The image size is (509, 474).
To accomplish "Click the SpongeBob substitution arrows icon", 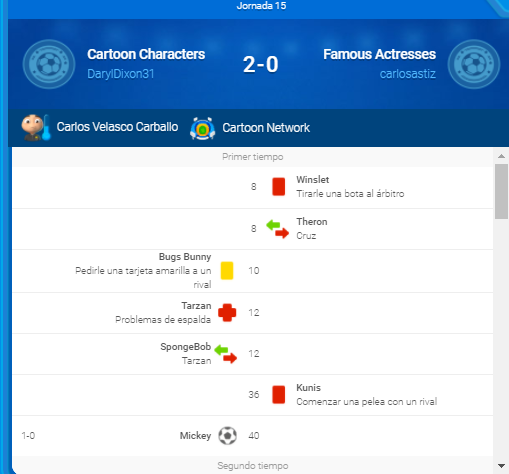I will (226, 354).
